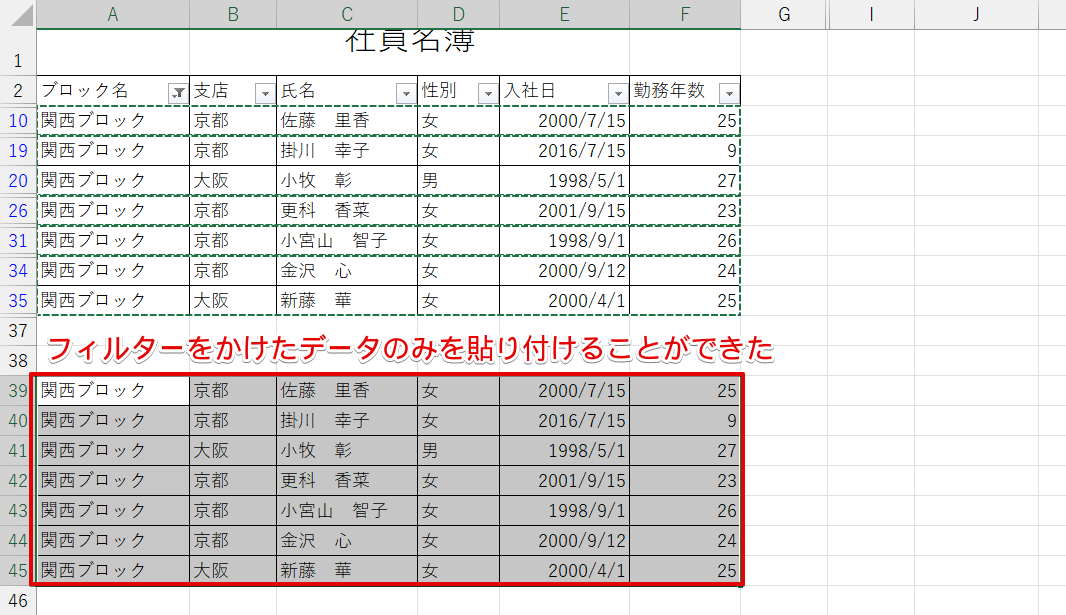
Task: Click 金沢 心 in row 34
Action: click(x=316, y=270)
